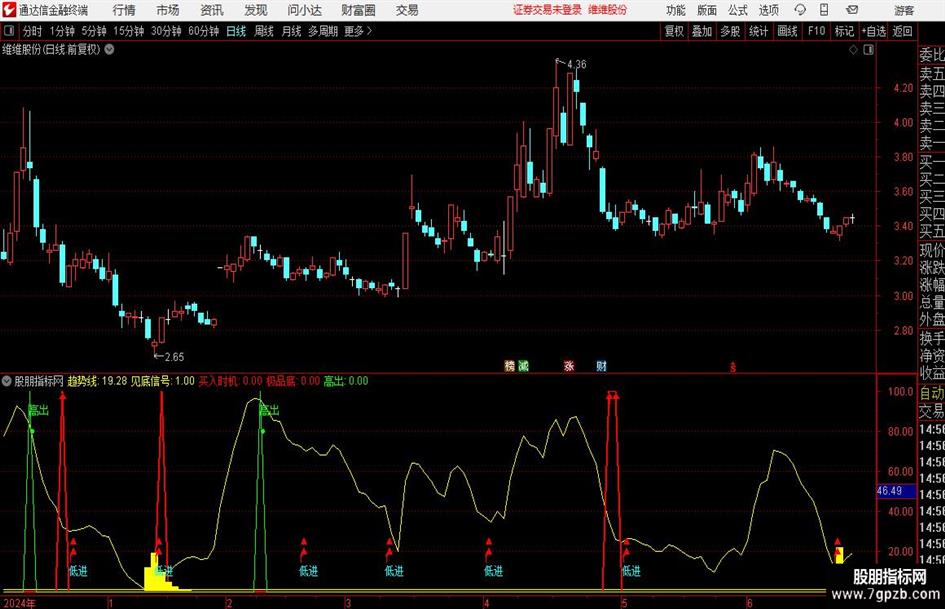Click month 4 marker on time axis

pos(486,602)
